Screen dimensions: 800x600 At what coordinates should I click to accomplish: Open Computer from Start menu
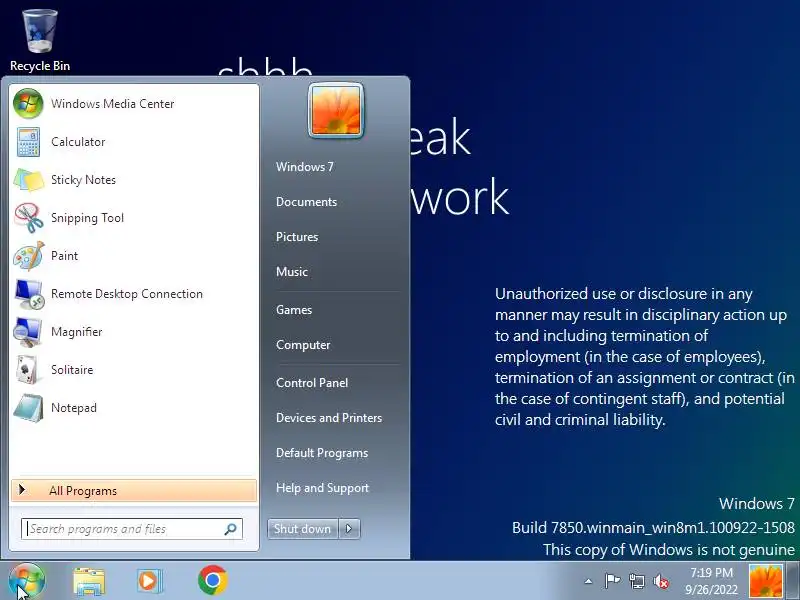pos(303,345)
